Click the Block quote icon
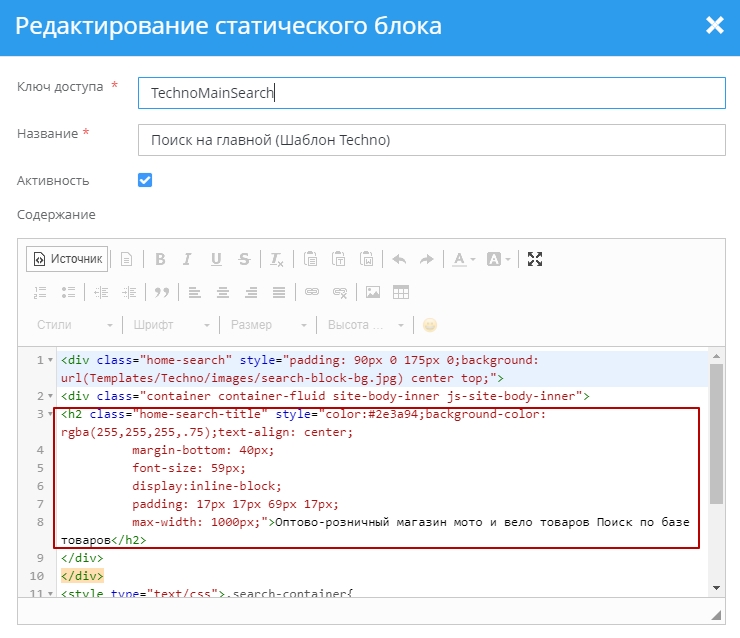The height and width of the screenshot is (638, 740). coord(160,292)
